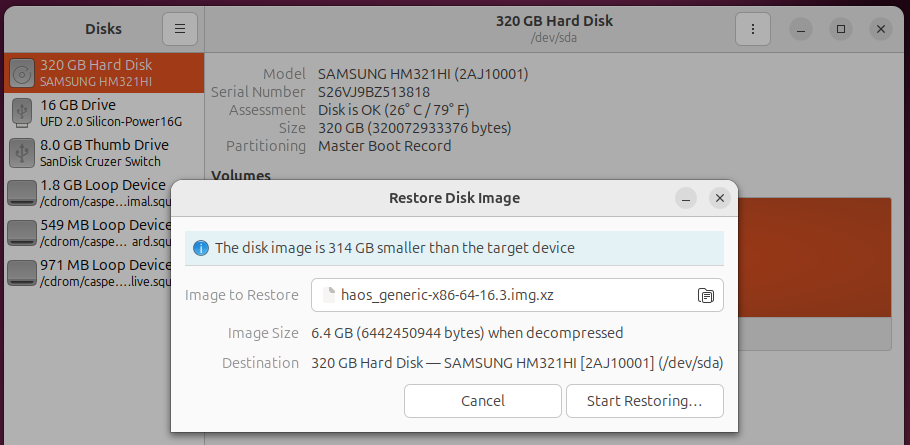The image size is (910, 445).
Task: Click the 16 GB Drive USB icon
Action: [22, 112]
